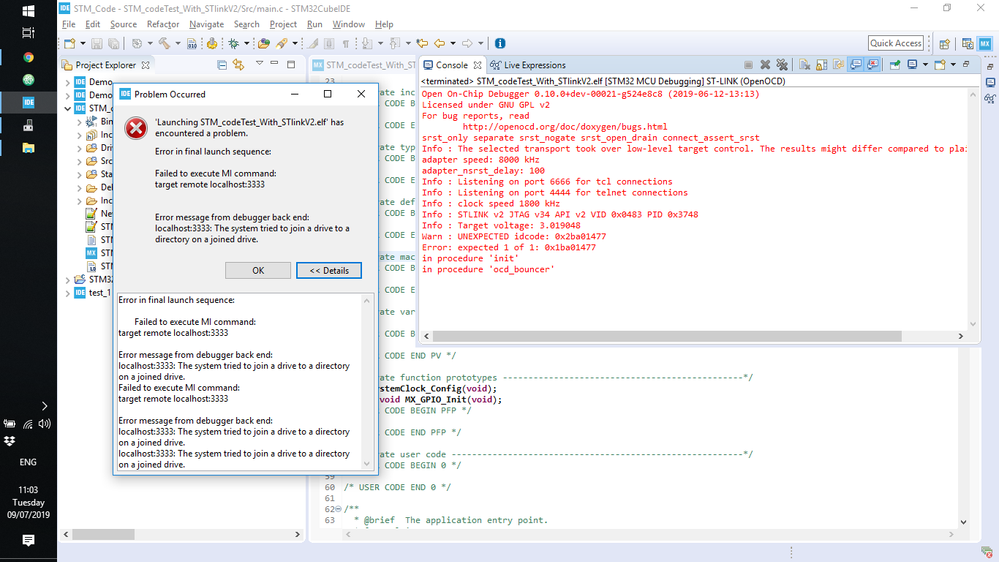Open the Build hammer dropdown arrow
This screenshot has width=999, height=562.
[x=177, y=43]
